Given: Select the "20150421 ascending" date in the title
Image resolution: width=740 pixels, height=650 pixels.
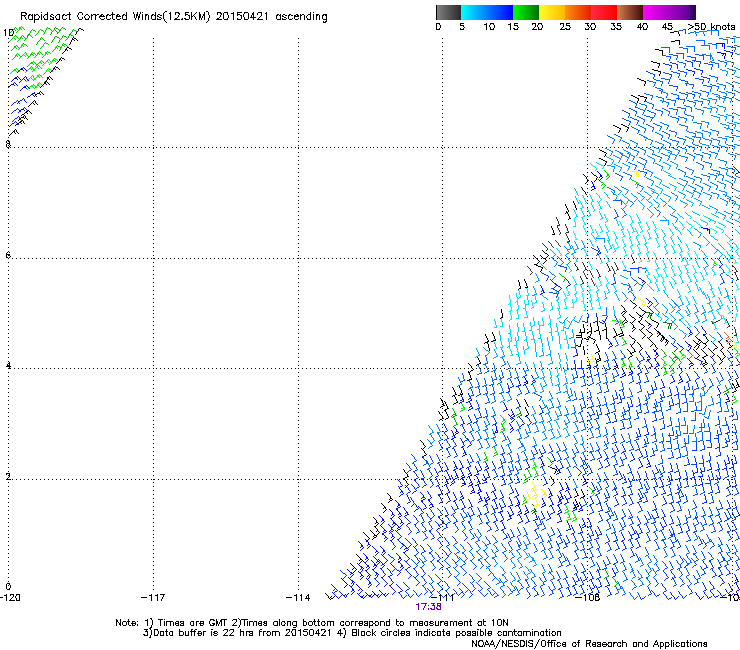Looking at the screenshot, I should [x=271, y=17].
